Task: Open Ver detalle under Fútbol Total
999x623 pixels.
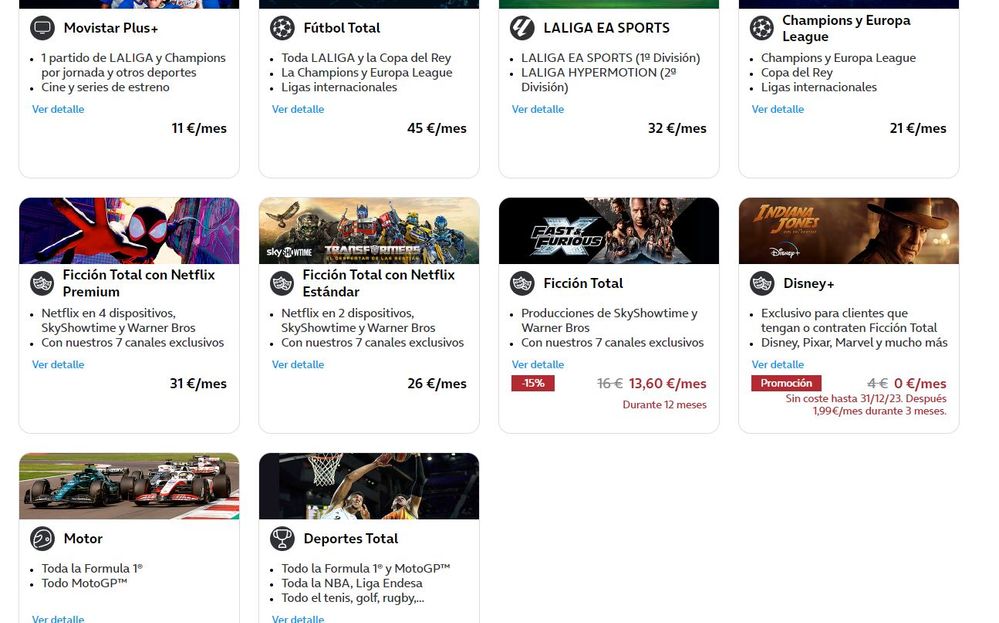Action: click(298, 109)
